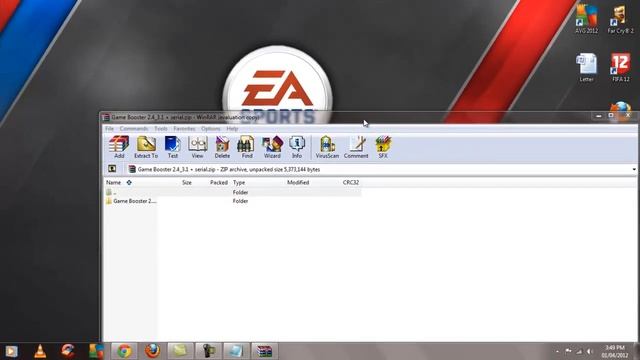Sort list by CRC32 column

pos(351,182)
